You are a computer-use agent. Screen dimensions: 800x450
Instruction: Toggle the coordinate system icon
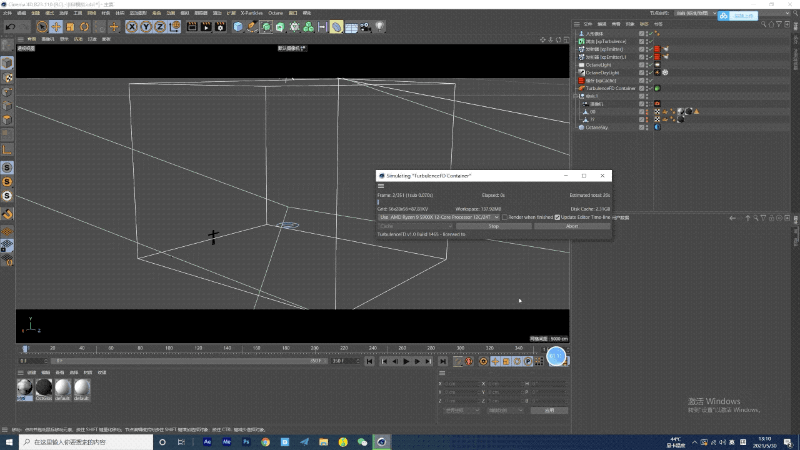click(x=174, y=27)
